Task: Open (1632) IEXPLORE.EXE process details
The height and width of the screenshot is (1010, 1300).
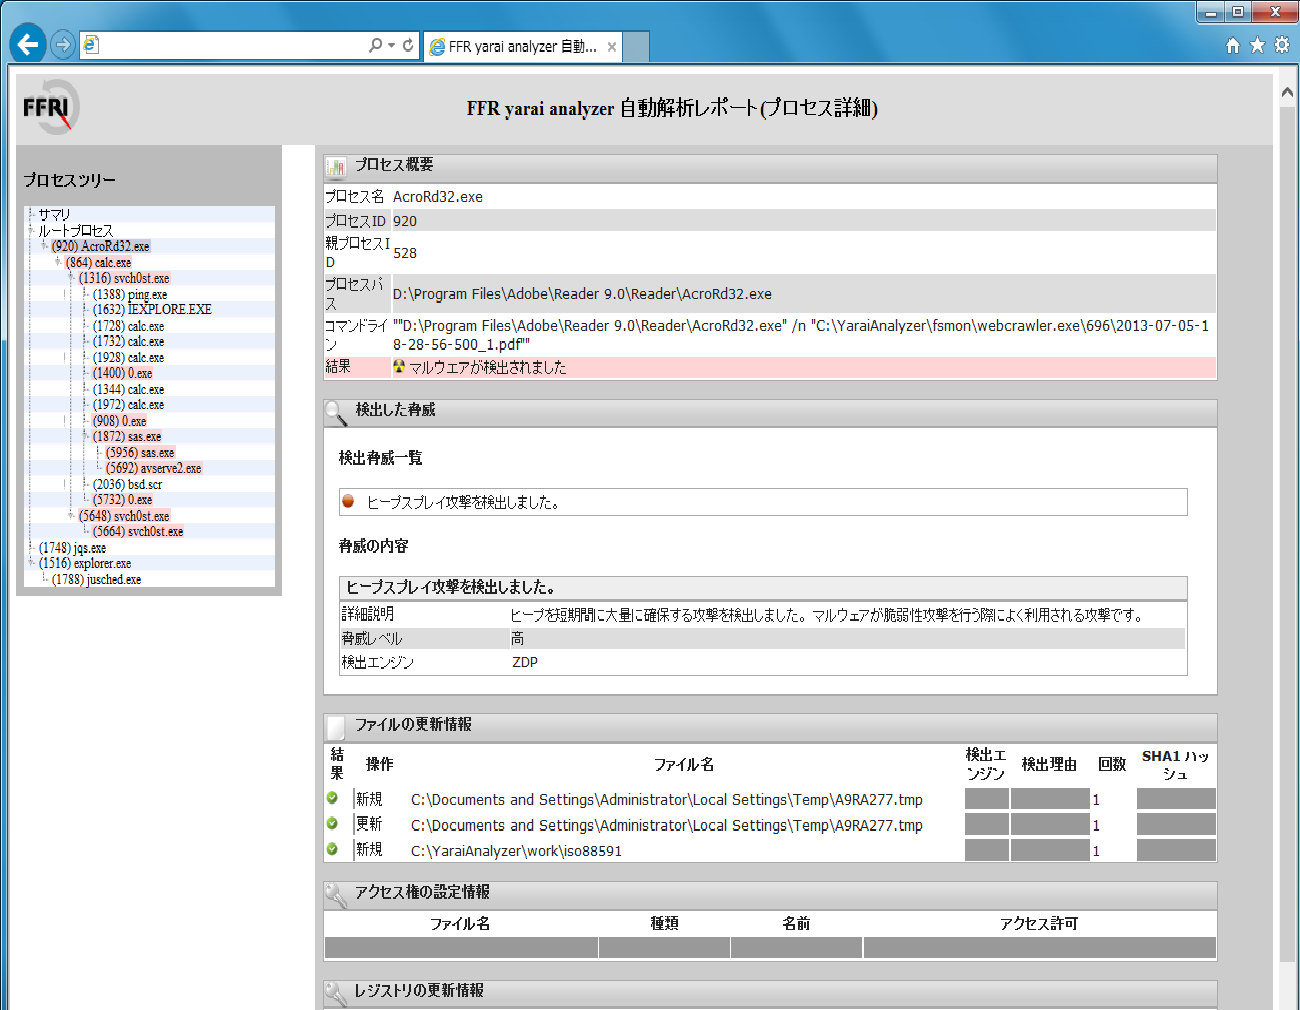Action: coord(152,310)
